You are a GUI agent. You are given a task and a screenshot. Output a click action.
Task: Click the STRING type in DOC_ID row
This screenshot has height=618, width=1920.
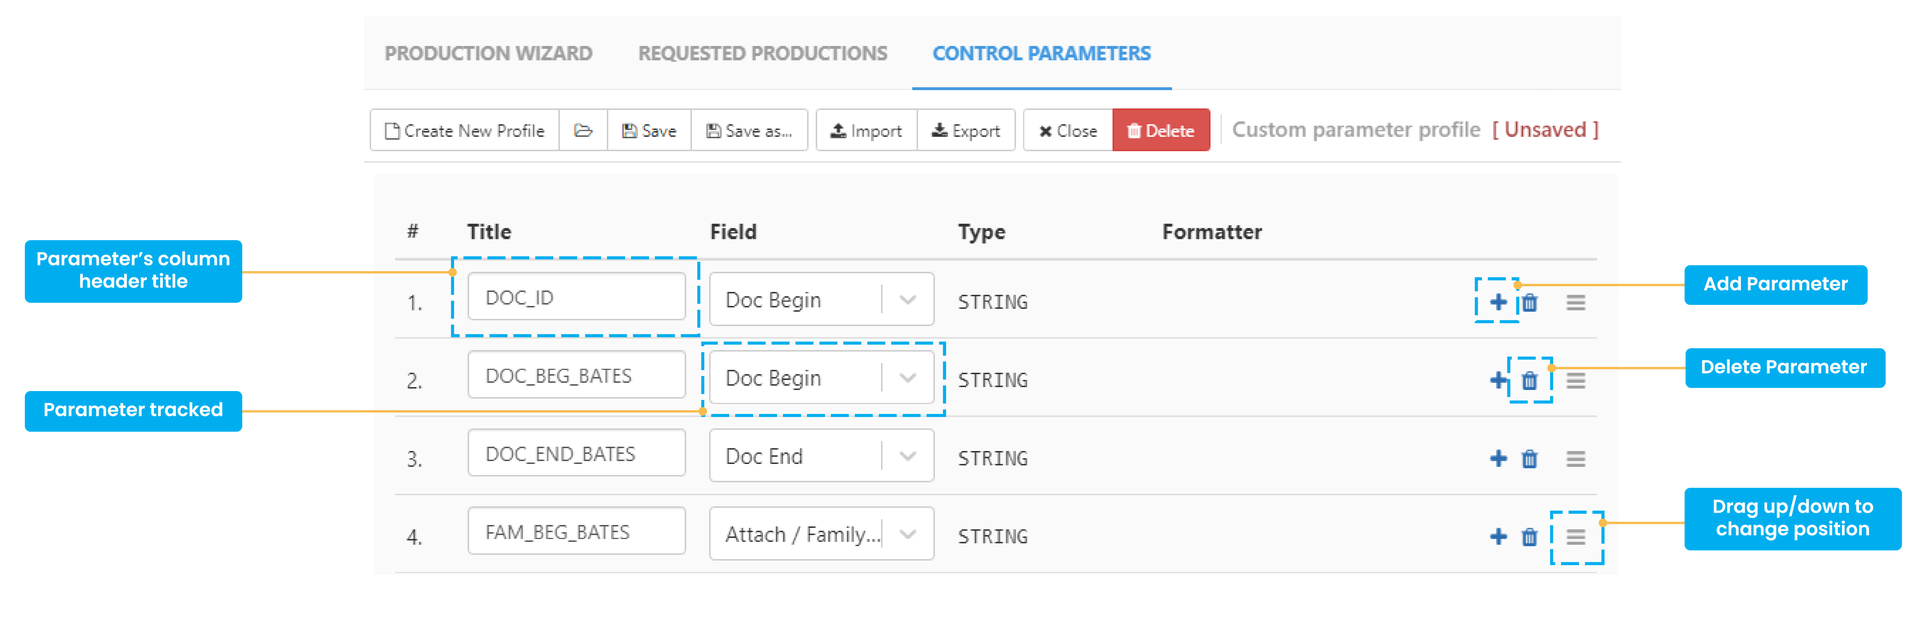(x=993, y=302)
